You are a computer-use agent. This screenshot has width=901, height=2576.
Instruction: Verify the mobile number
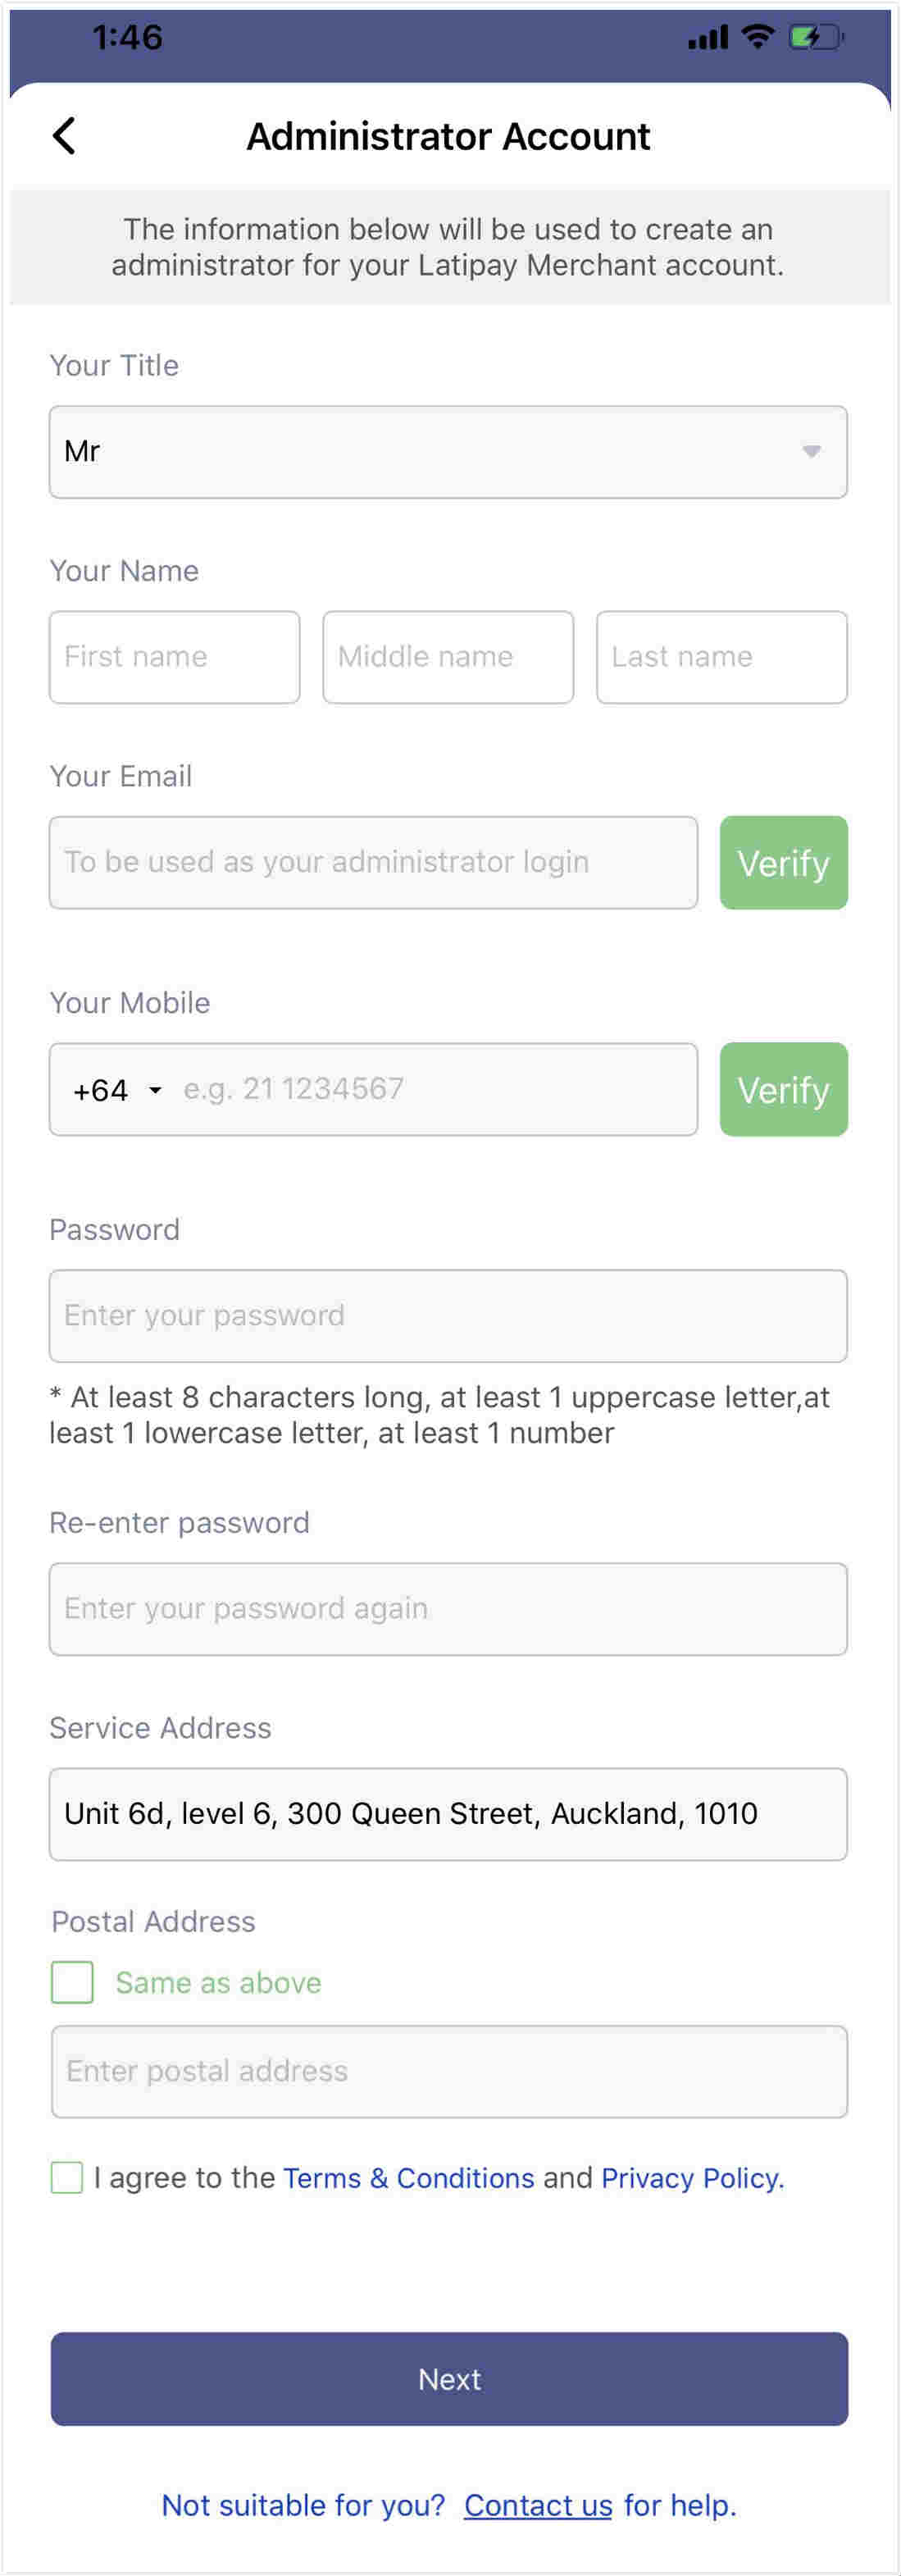784,1090
